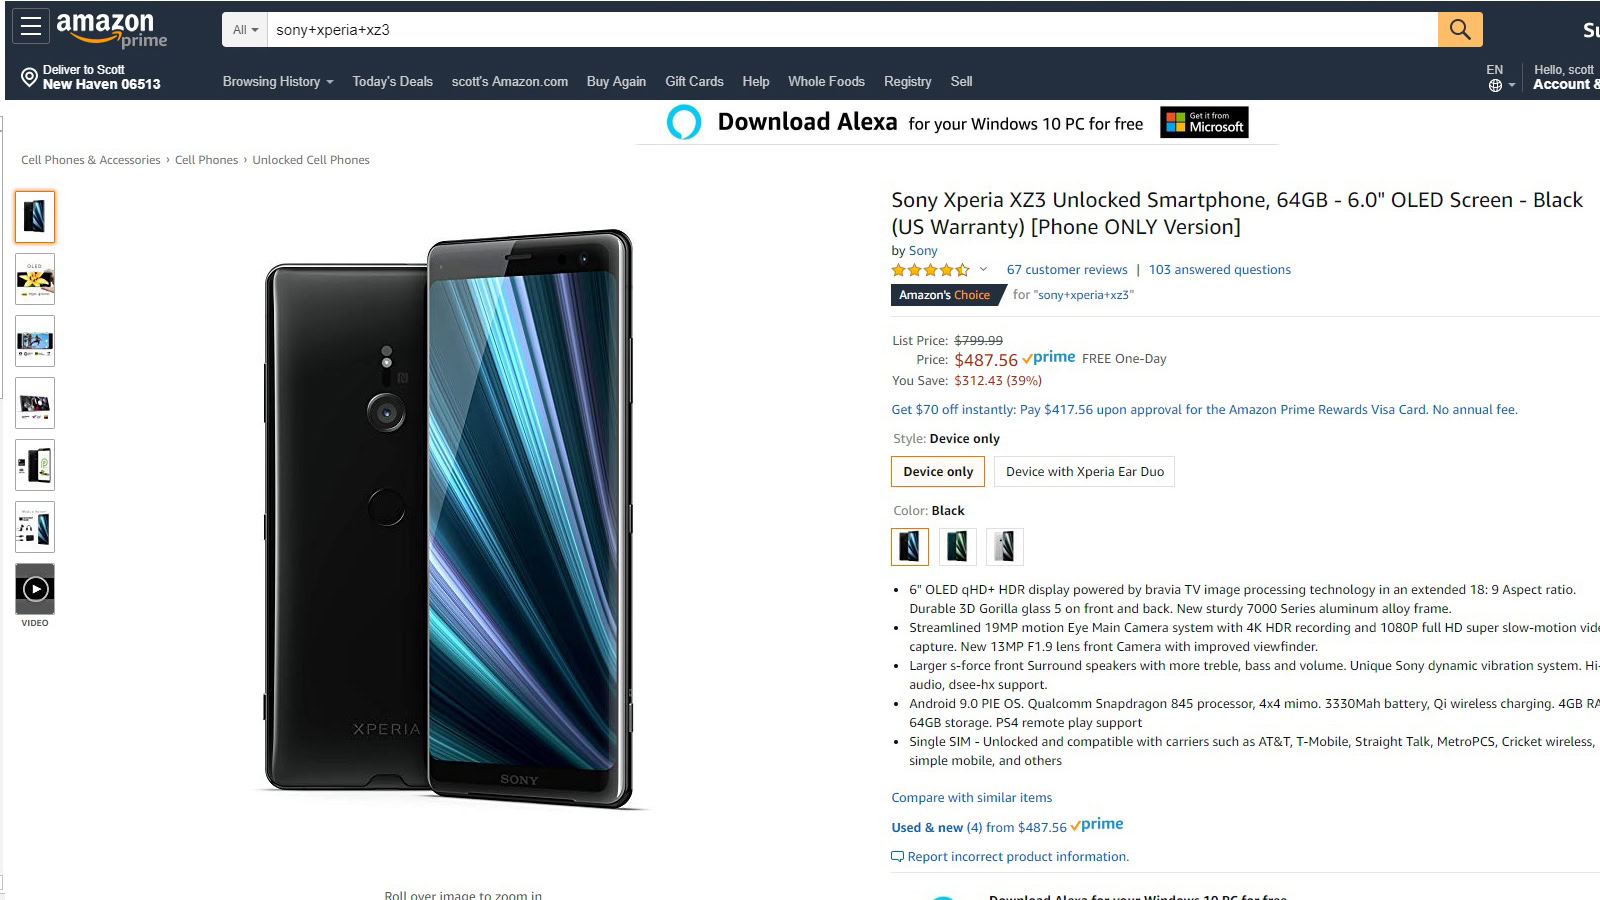Open the All departments search dropdown
Viewport: 1600px width, 900px height.
[245, 30]
